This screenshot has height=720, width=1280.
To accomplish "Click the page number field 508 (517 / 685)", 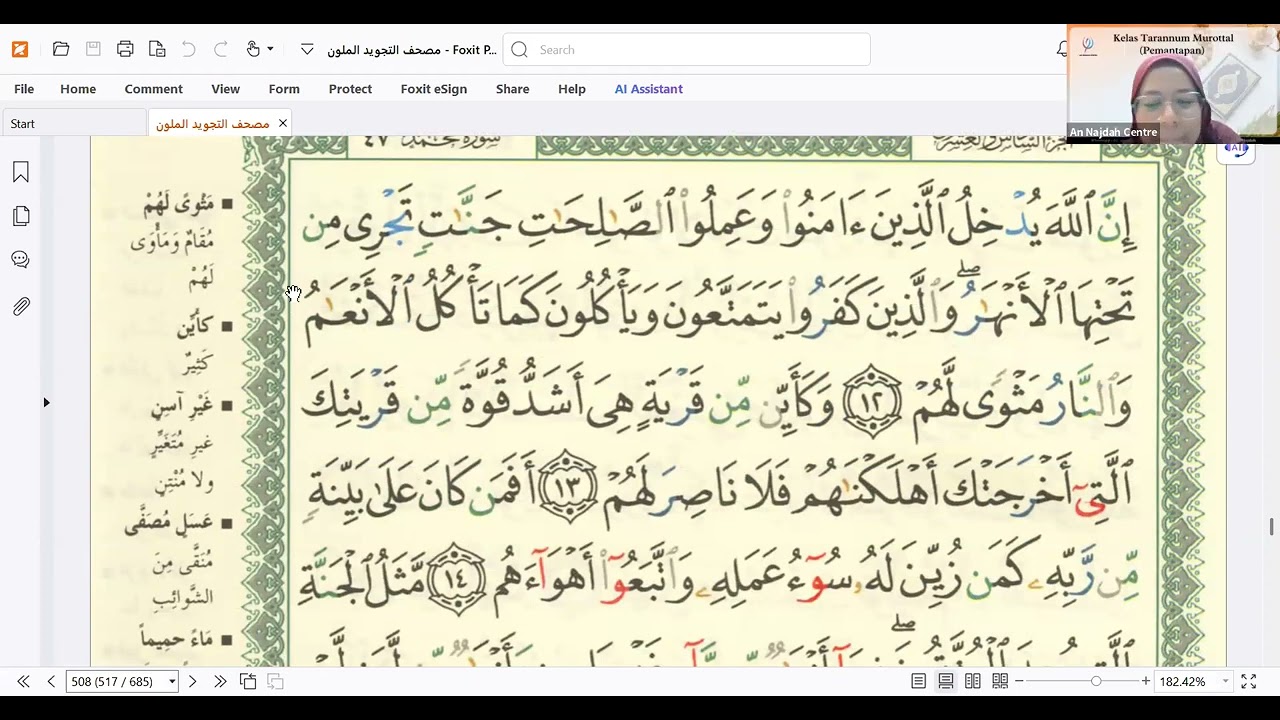I will tap(116, 681).
